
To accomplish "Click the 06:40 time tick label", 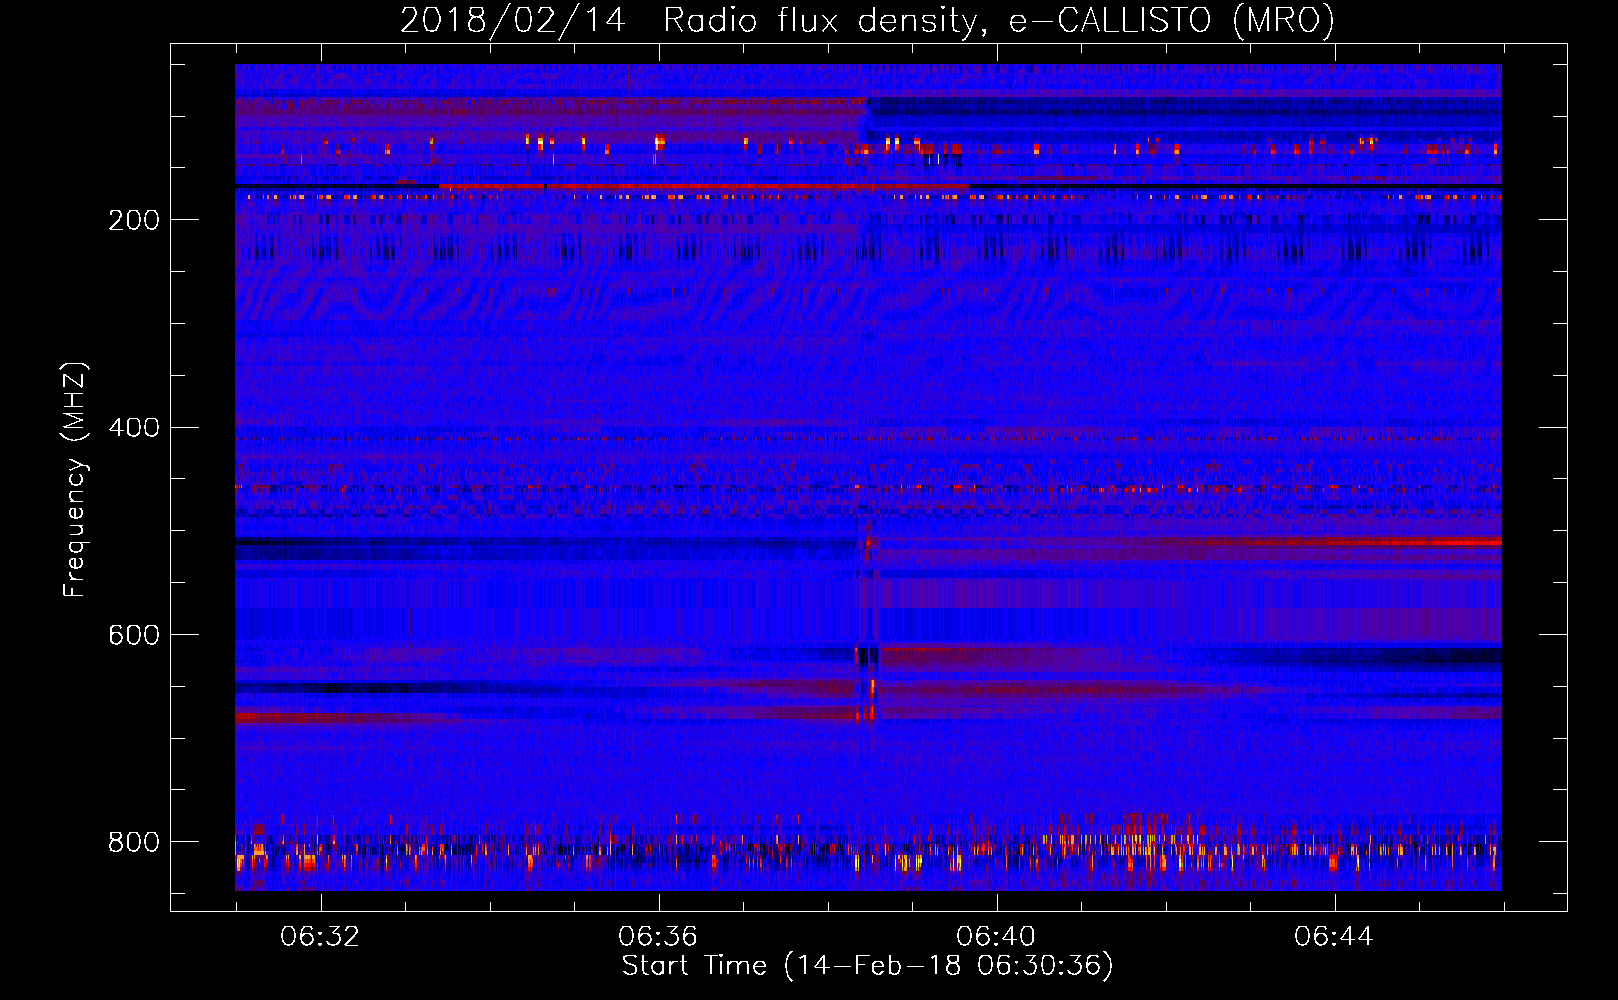I will pos(996,937).
